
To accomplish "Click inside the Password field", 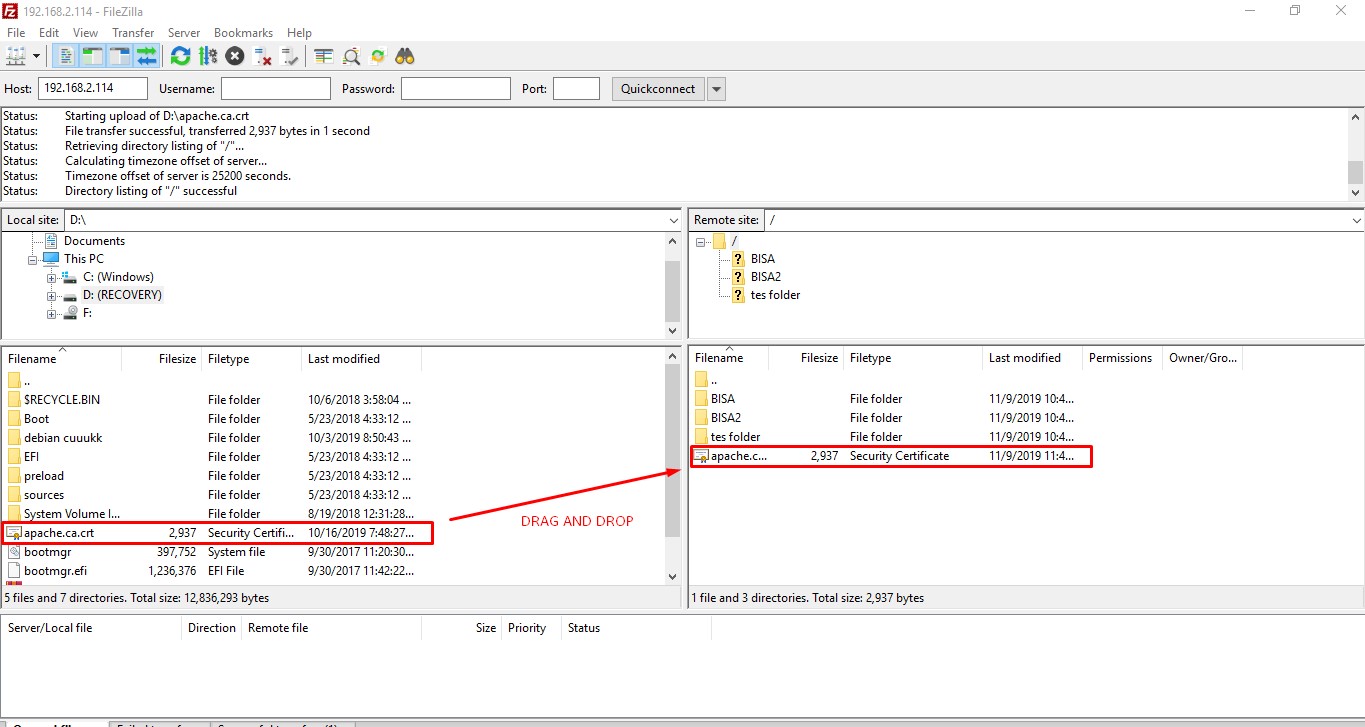I will (455, 88).
